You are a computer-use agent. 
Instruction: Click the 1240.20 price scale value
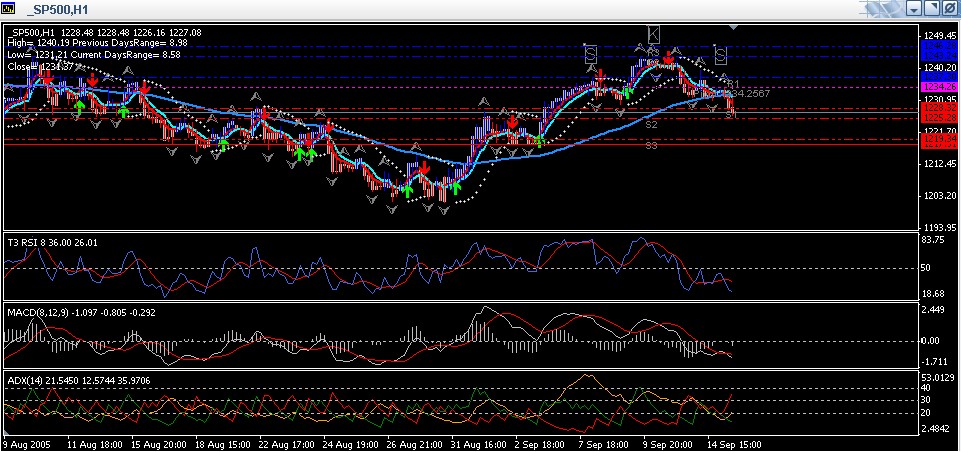coord(941,67)
